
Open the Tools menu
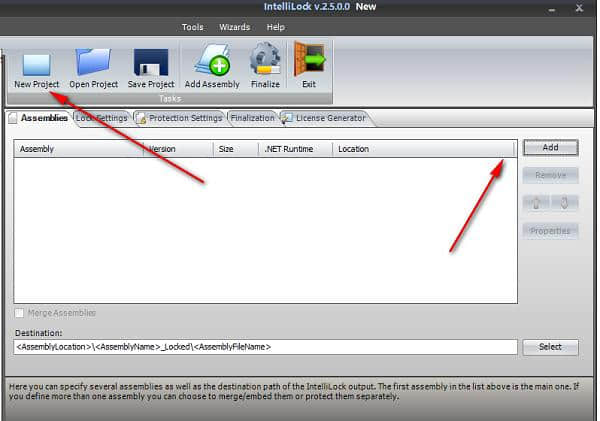tap(192, 27)
